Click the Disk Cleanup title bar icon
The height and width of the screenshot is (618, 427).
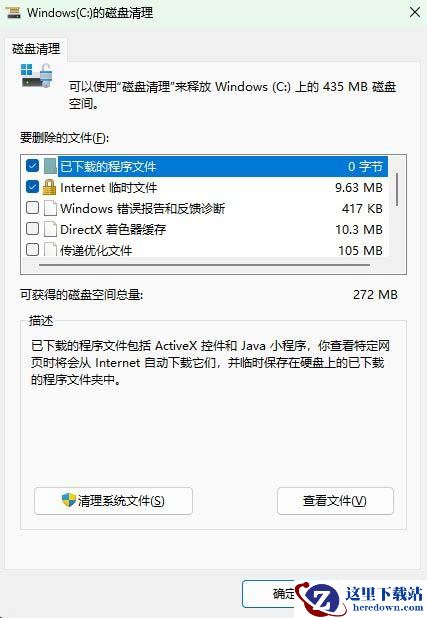[x=13, y=12]
